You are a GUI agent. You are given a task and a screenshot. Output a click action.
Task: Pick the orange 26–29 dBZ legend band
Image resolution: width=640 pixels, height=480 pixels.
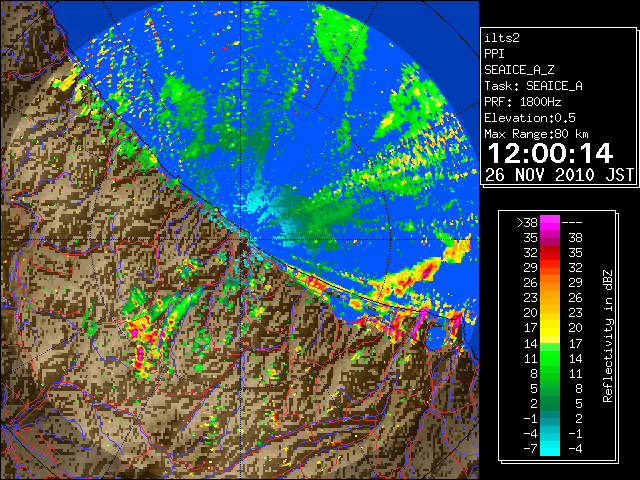(550, 283)
